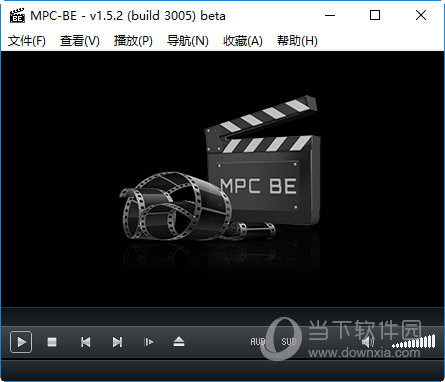Open file with the eject icon
The width and height of the screenshot is (445, 382).
(179, 342)
